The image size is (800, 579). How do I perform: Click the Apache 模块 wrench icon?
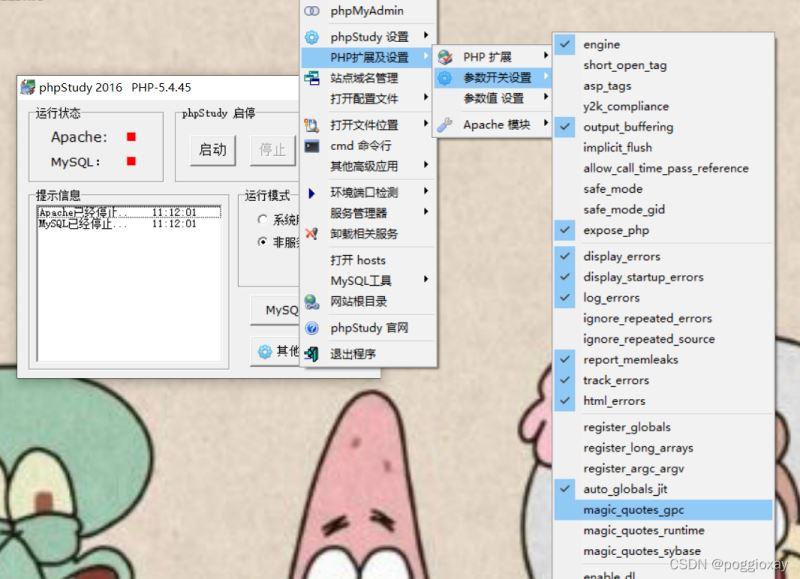pos(445,125)
